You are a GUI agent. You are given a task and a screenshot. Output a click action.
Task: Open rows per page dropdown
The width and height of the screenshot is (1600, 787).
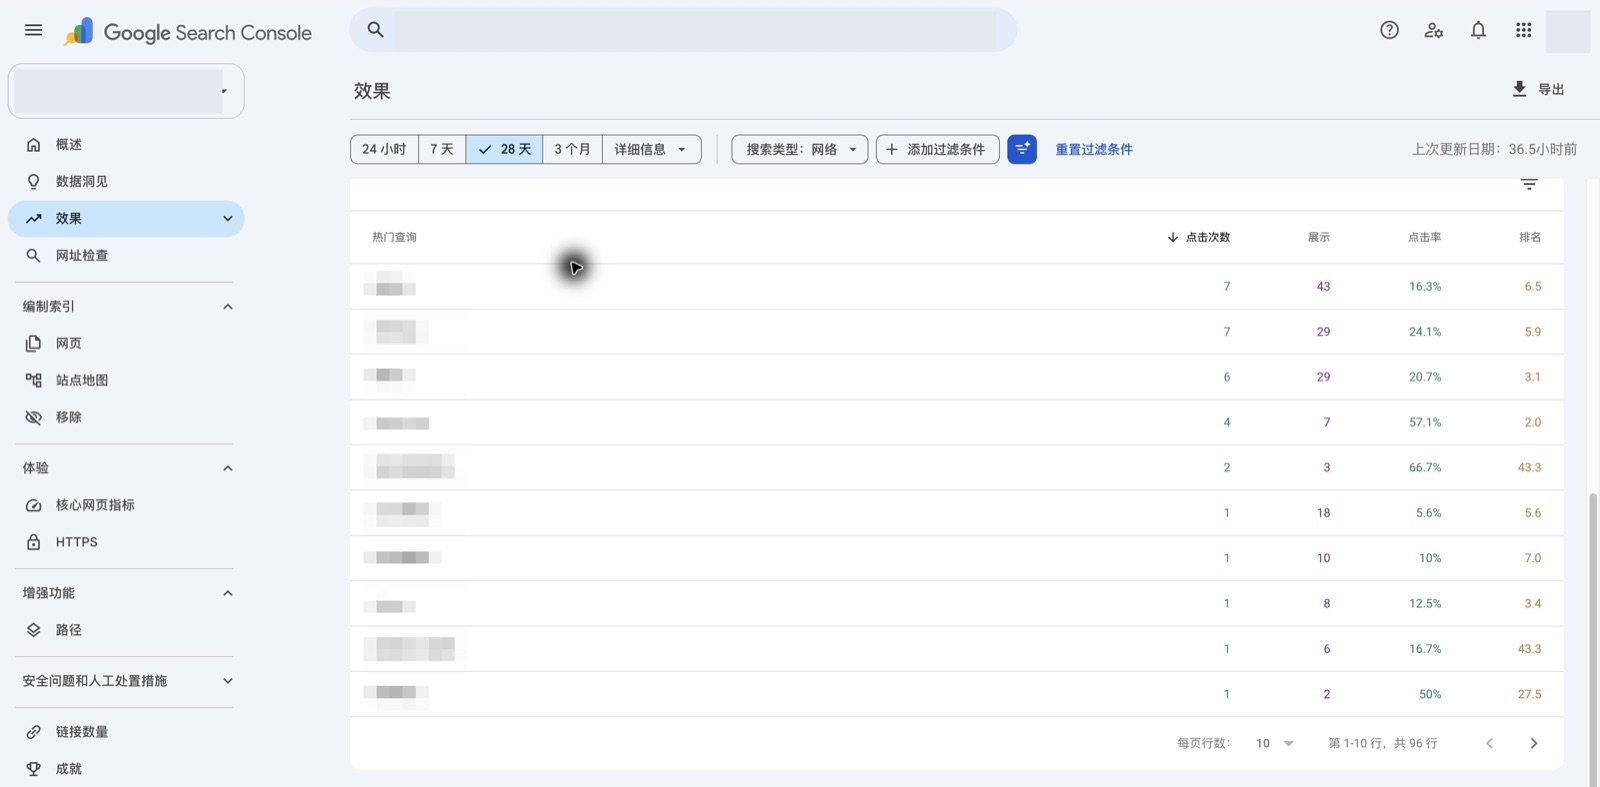click(x=1275, y=743)
